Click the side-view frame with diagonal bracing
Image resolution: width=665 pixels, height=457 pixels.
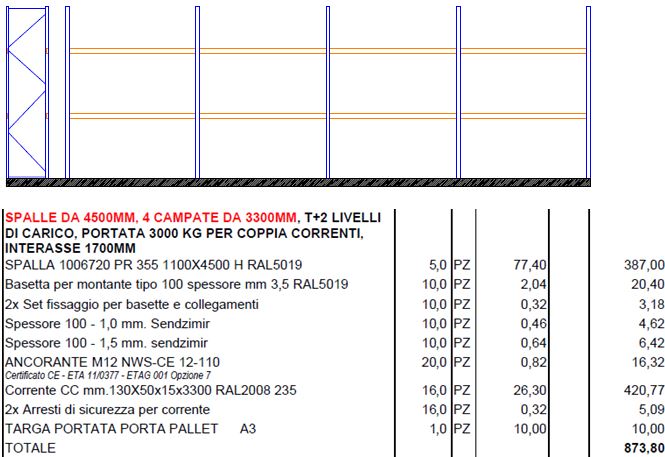pos(27,92)
